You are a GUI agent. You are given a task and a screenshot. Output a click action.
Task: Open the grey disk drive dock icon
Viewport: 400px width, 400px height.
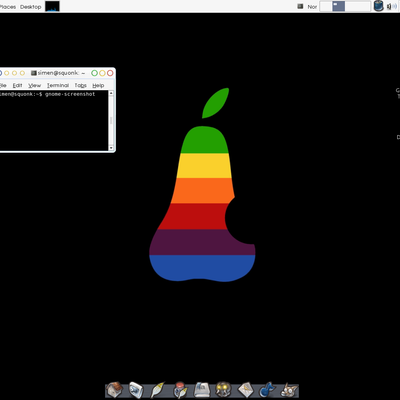(202, 390)
